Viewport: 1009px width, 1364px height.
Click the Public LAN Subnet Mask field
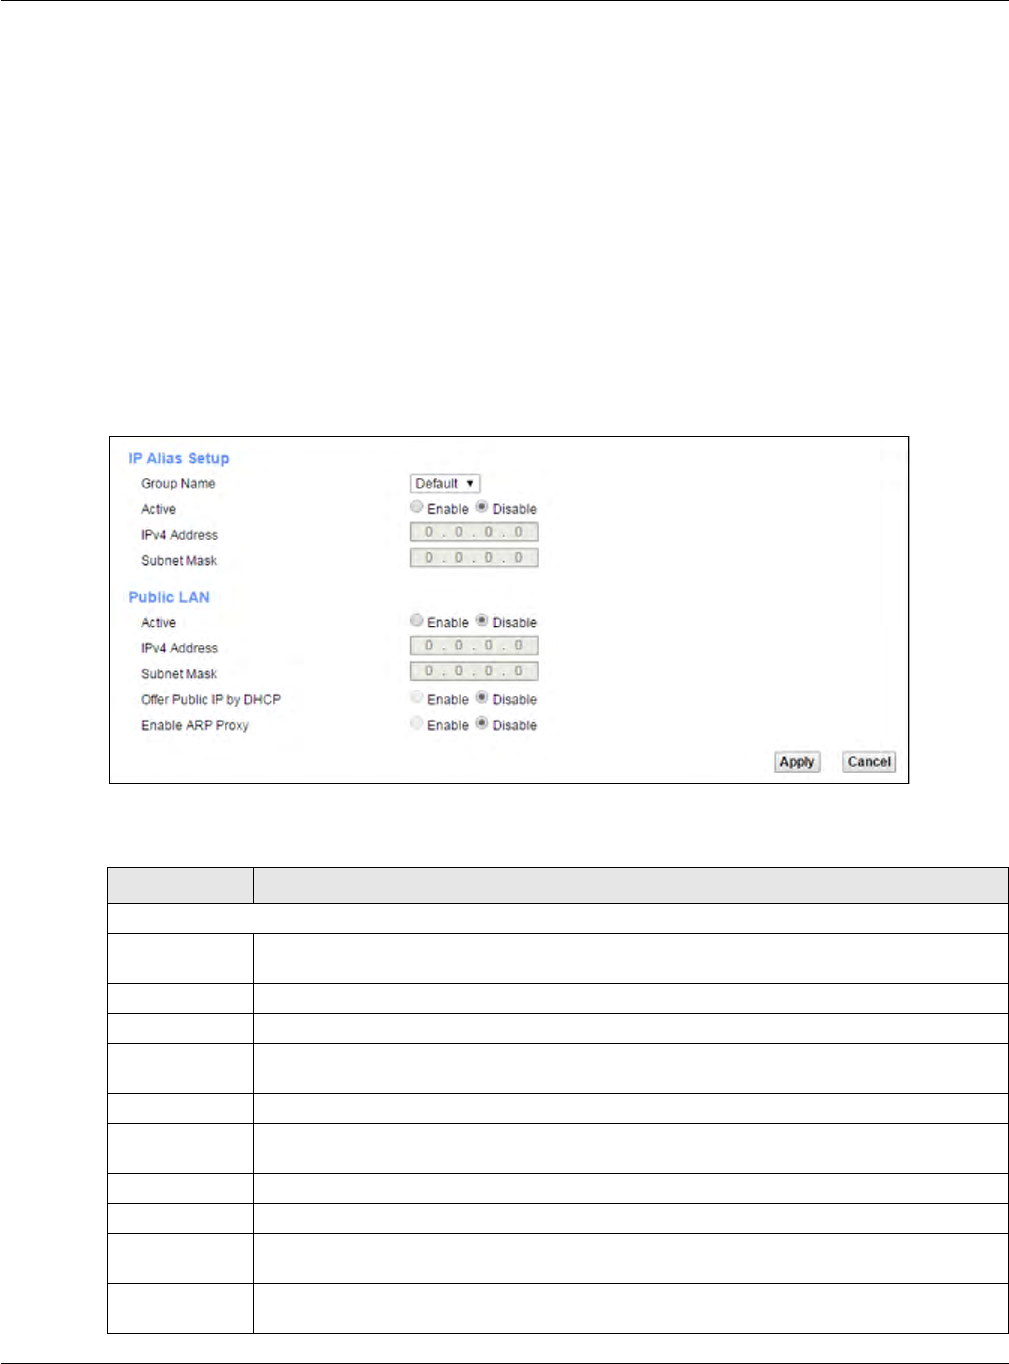474,671
